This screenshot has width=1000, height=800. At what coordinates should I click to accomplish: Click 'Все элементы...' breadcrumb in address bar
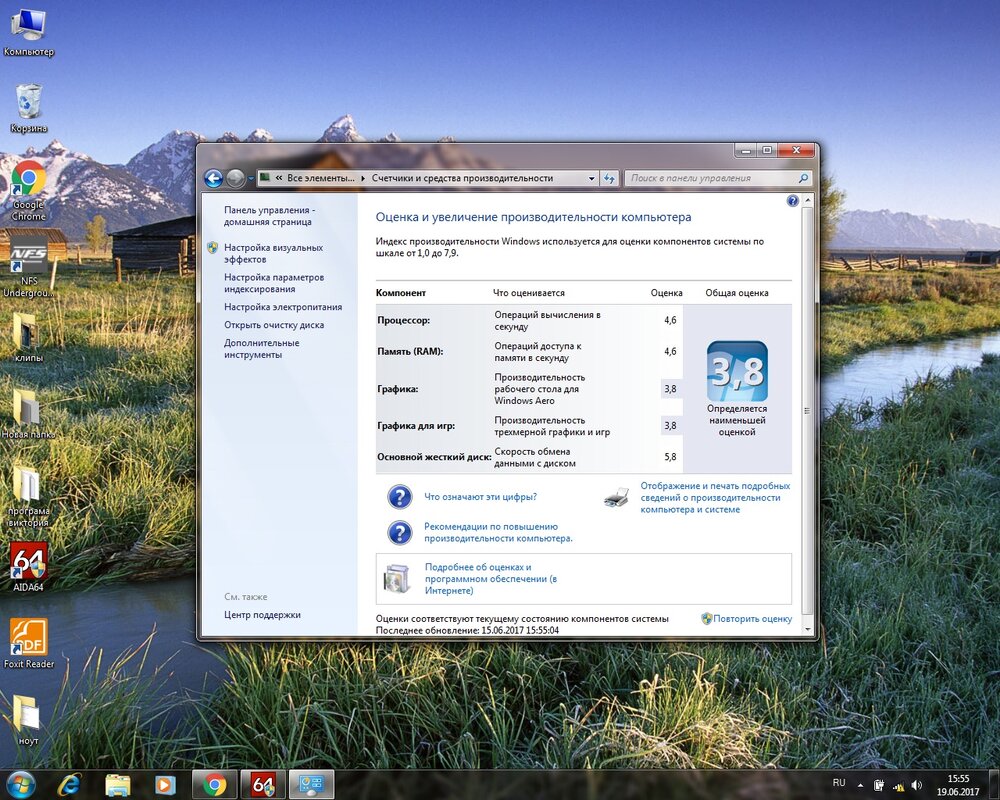320,178
